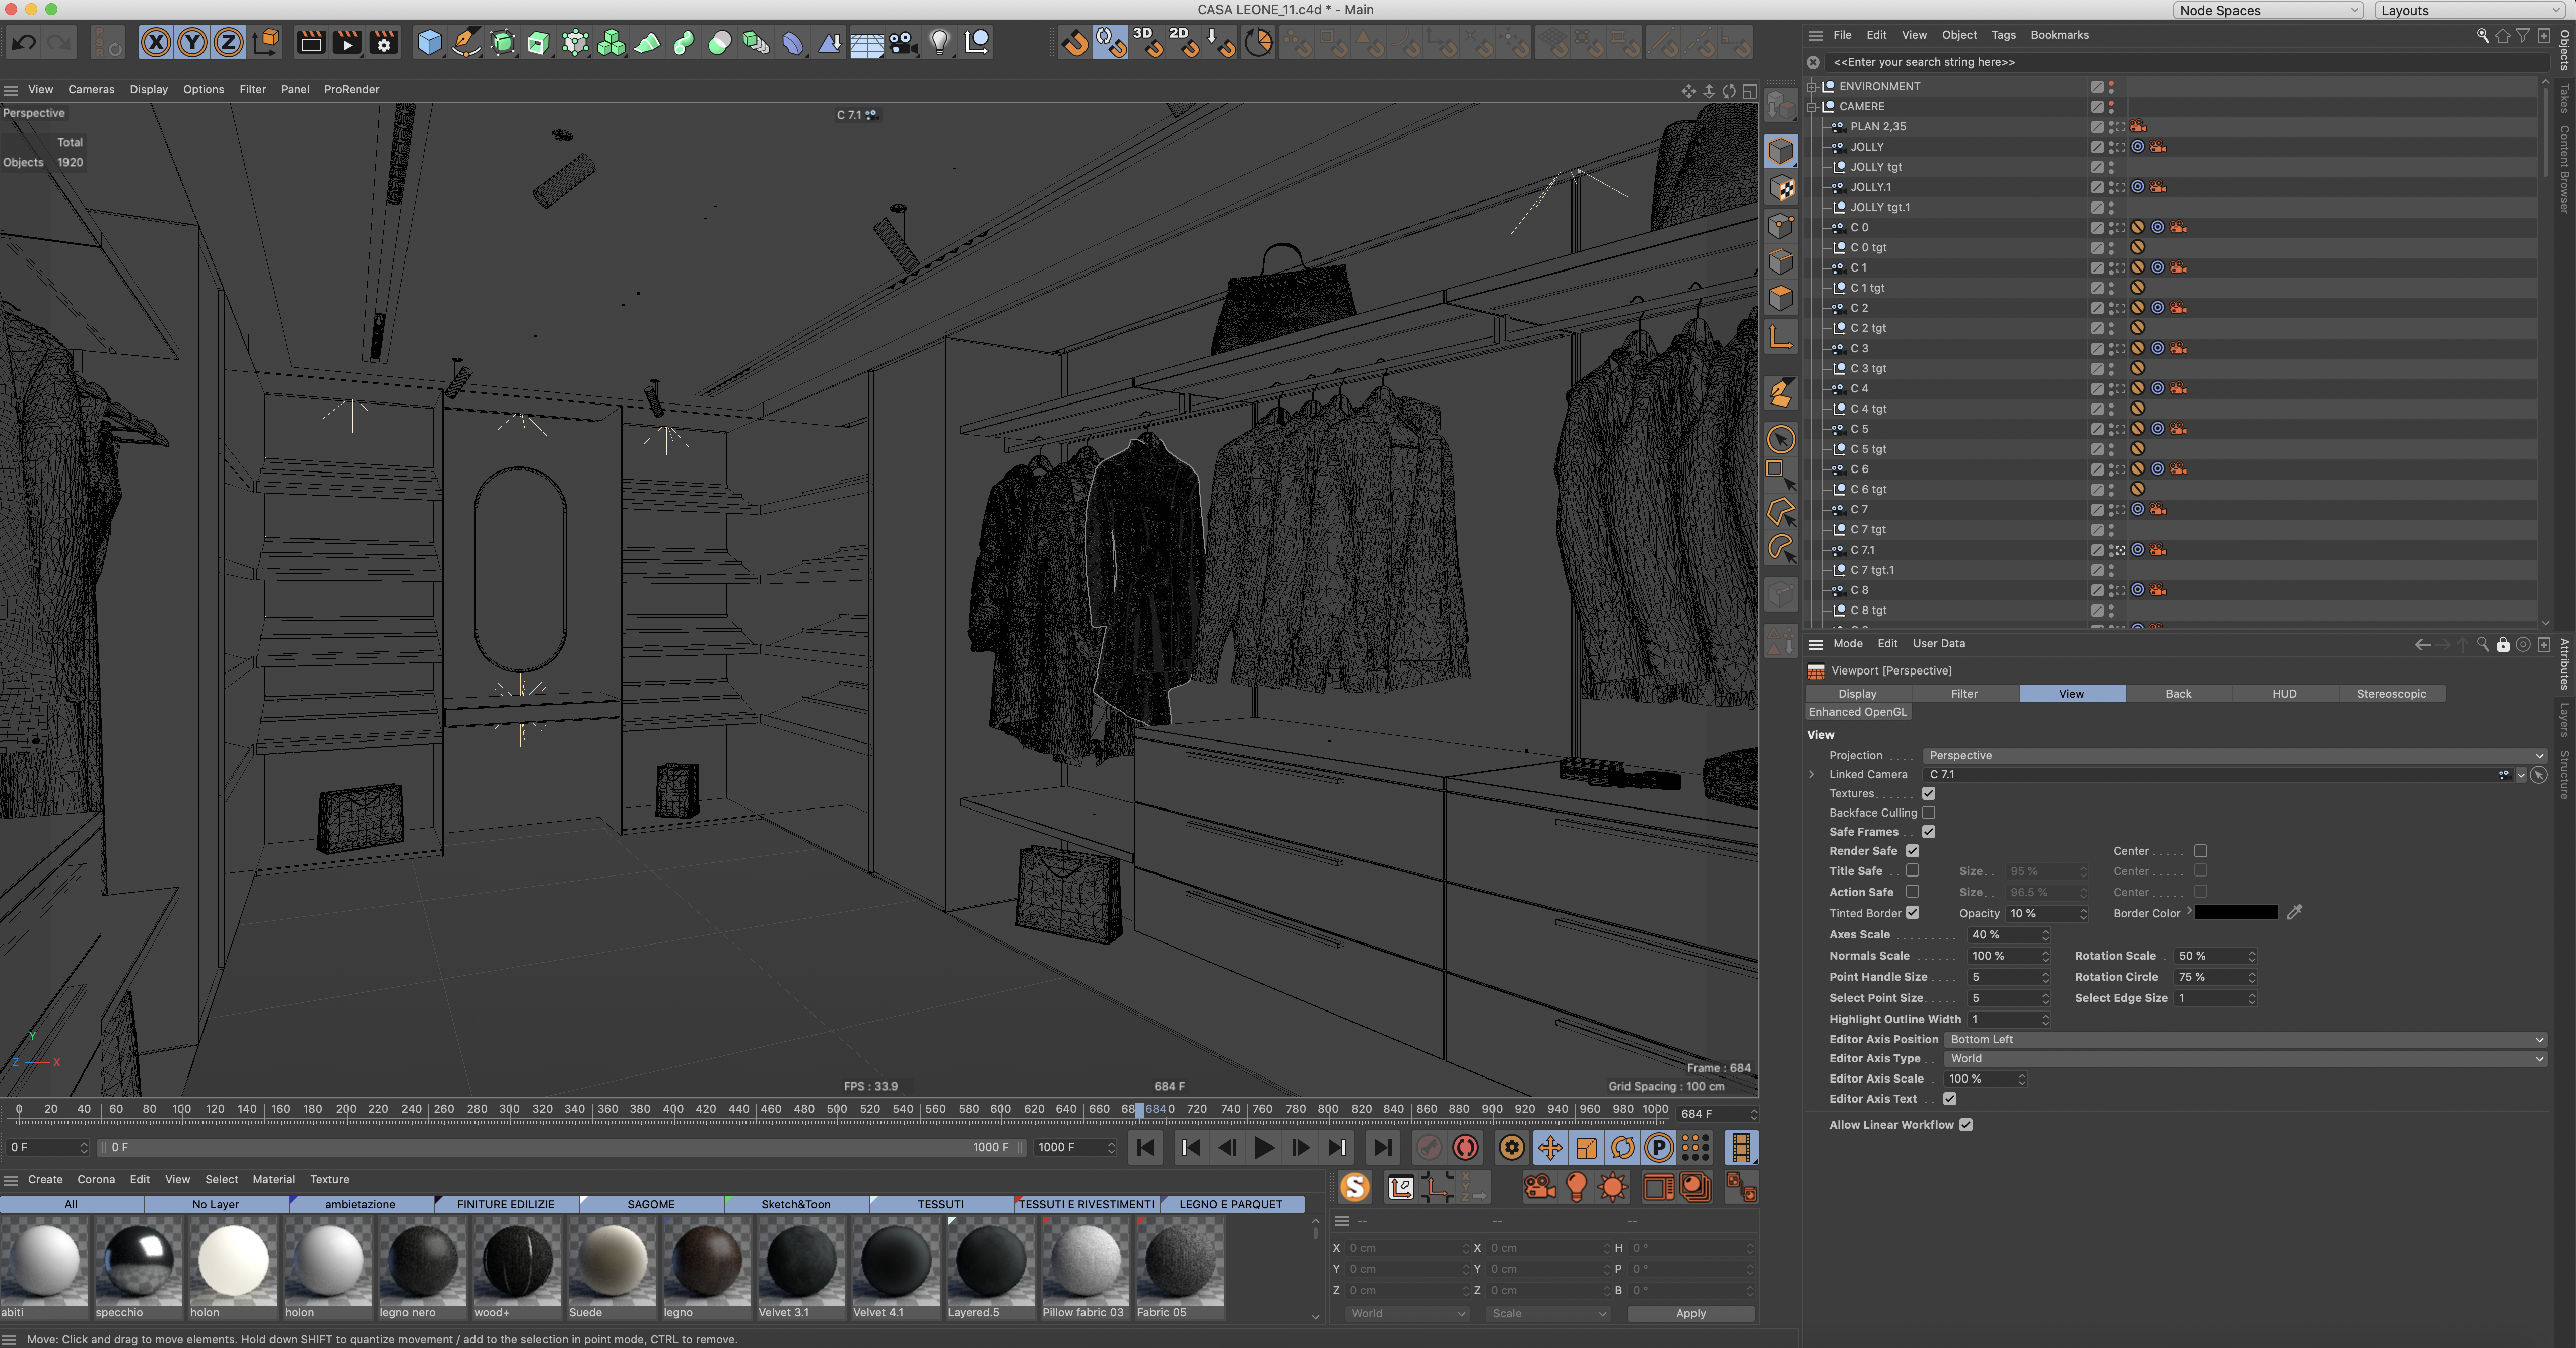Click the Border Color black swatch
2576x1348 pixels.
tap(2236, 912)
